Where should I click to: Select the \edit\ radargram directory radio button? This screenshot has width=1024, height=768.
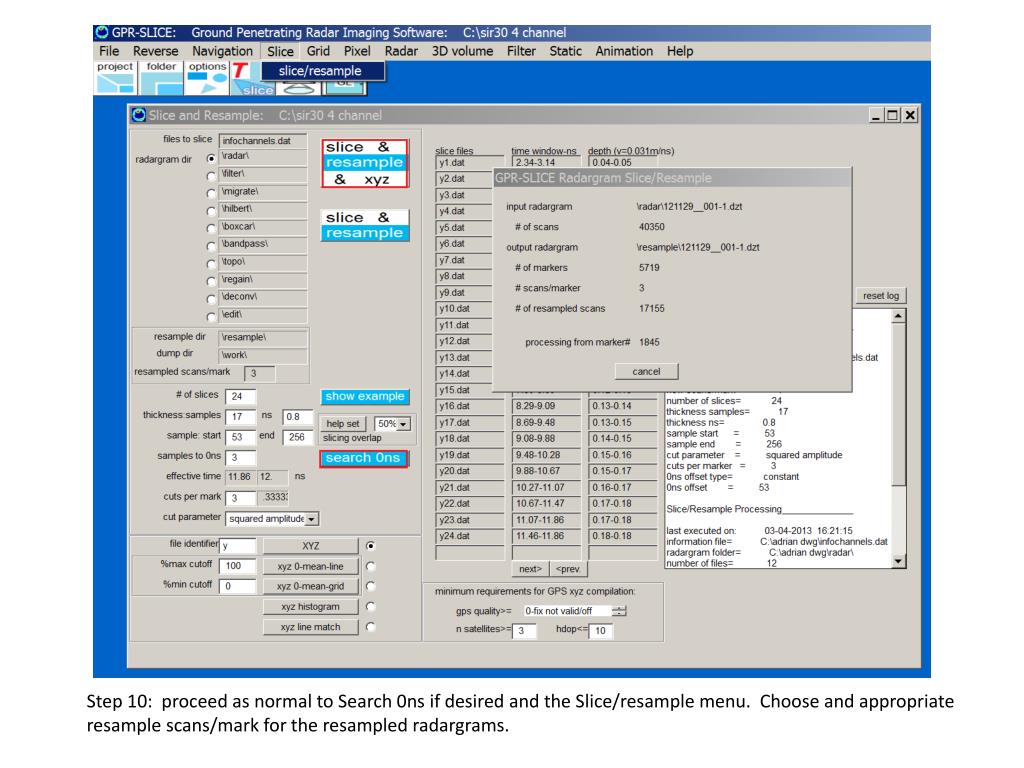click(210, 317)
